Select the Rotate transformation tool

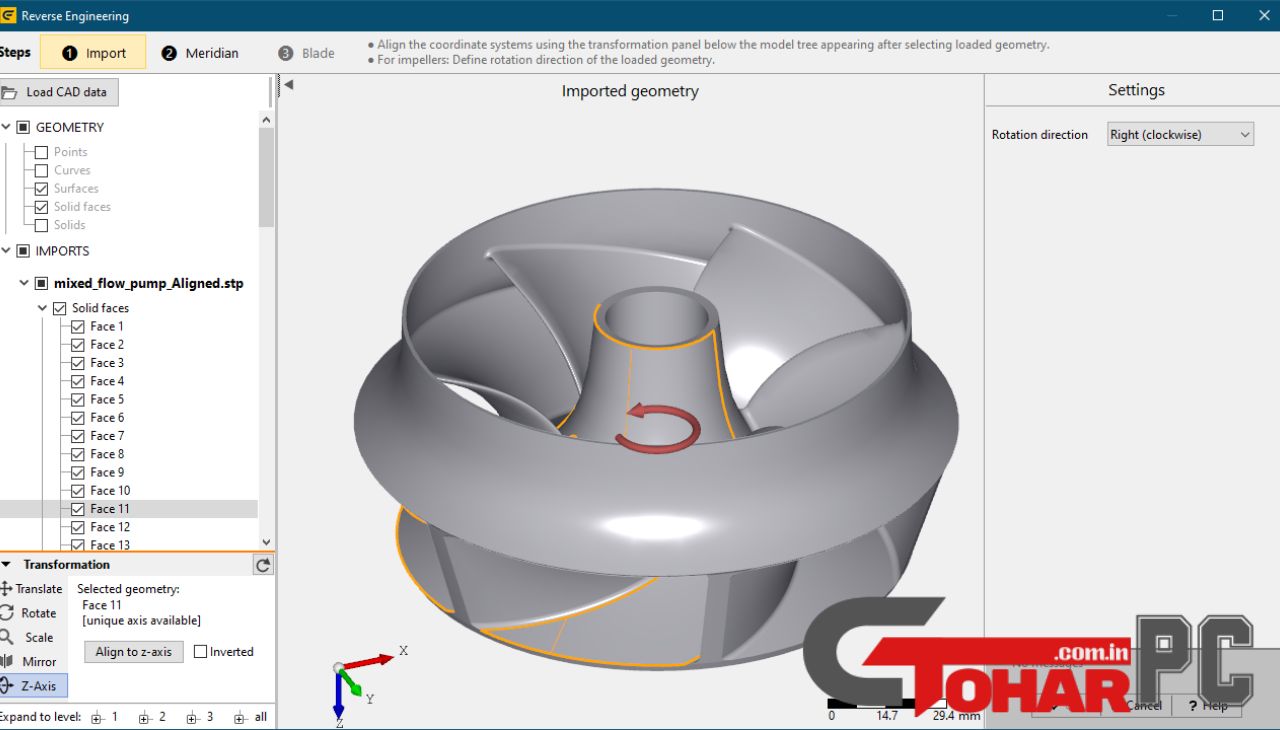pyautogui.click(x=33, y=613)
